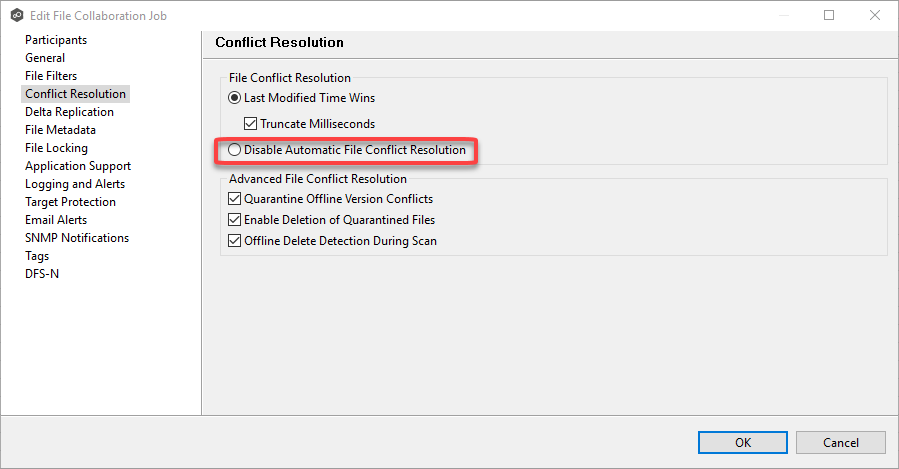Toggle the Truncate Milliseconds checkbox
The height and width of the screenshot is (469, 899).
pos(251,124)
